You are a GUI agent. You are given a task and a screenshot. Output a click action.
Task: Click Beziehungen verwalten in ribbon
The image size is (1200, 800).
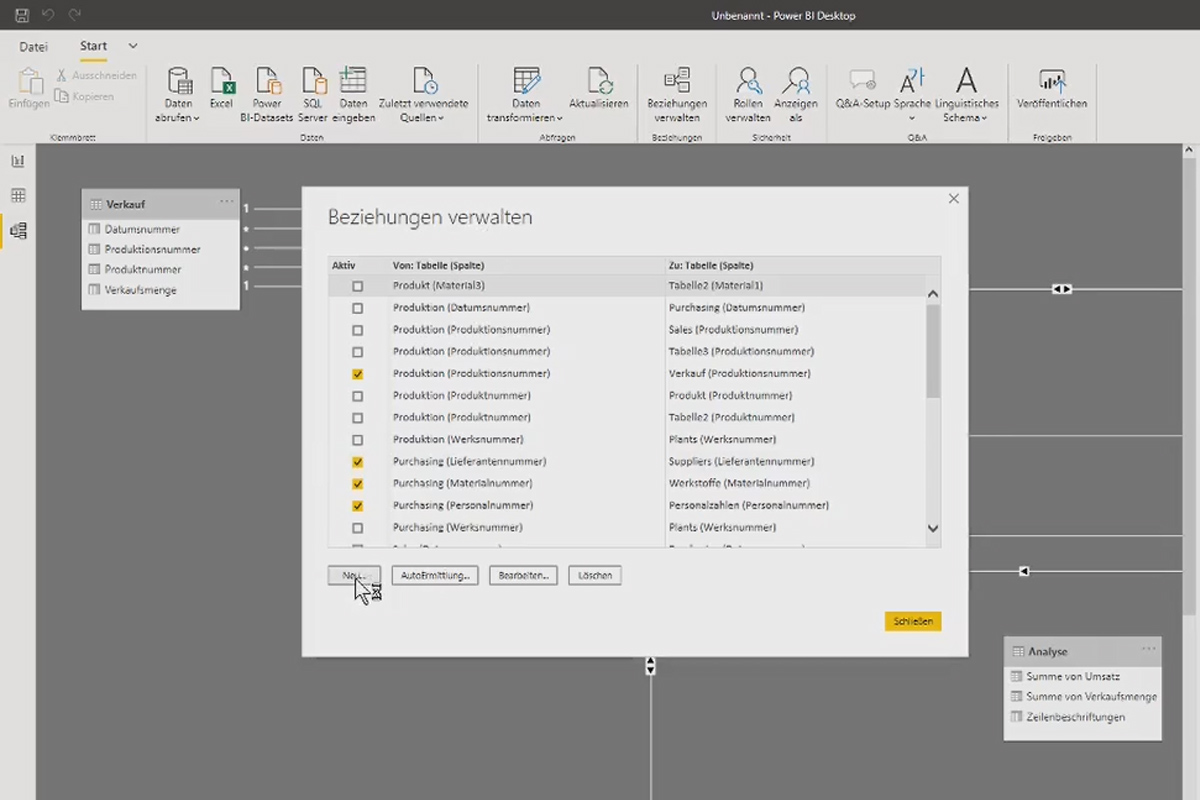point(677,95)
